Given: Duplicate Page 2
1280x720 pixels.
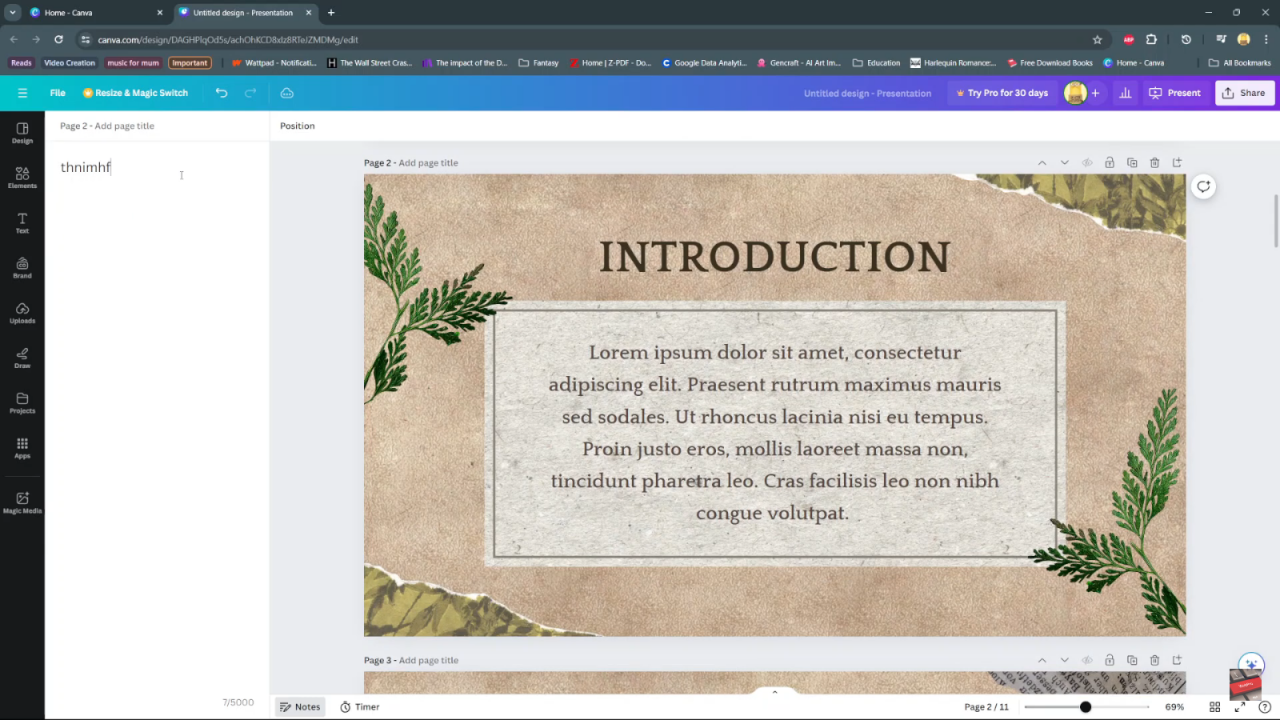Looking at the screenshot, I should click(1132, 162).
